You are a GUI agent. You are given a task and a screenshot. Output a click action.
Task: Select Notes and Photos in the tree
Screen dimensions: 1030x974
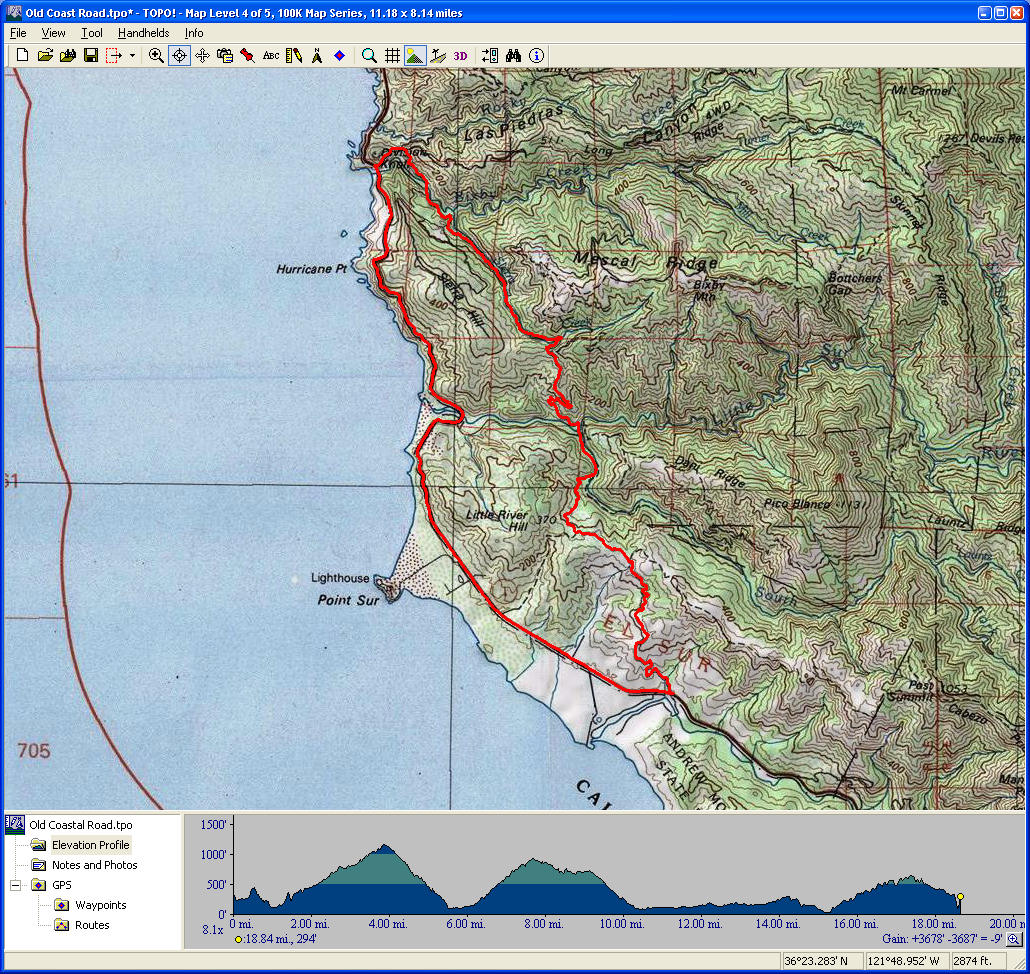coord(94,865)
